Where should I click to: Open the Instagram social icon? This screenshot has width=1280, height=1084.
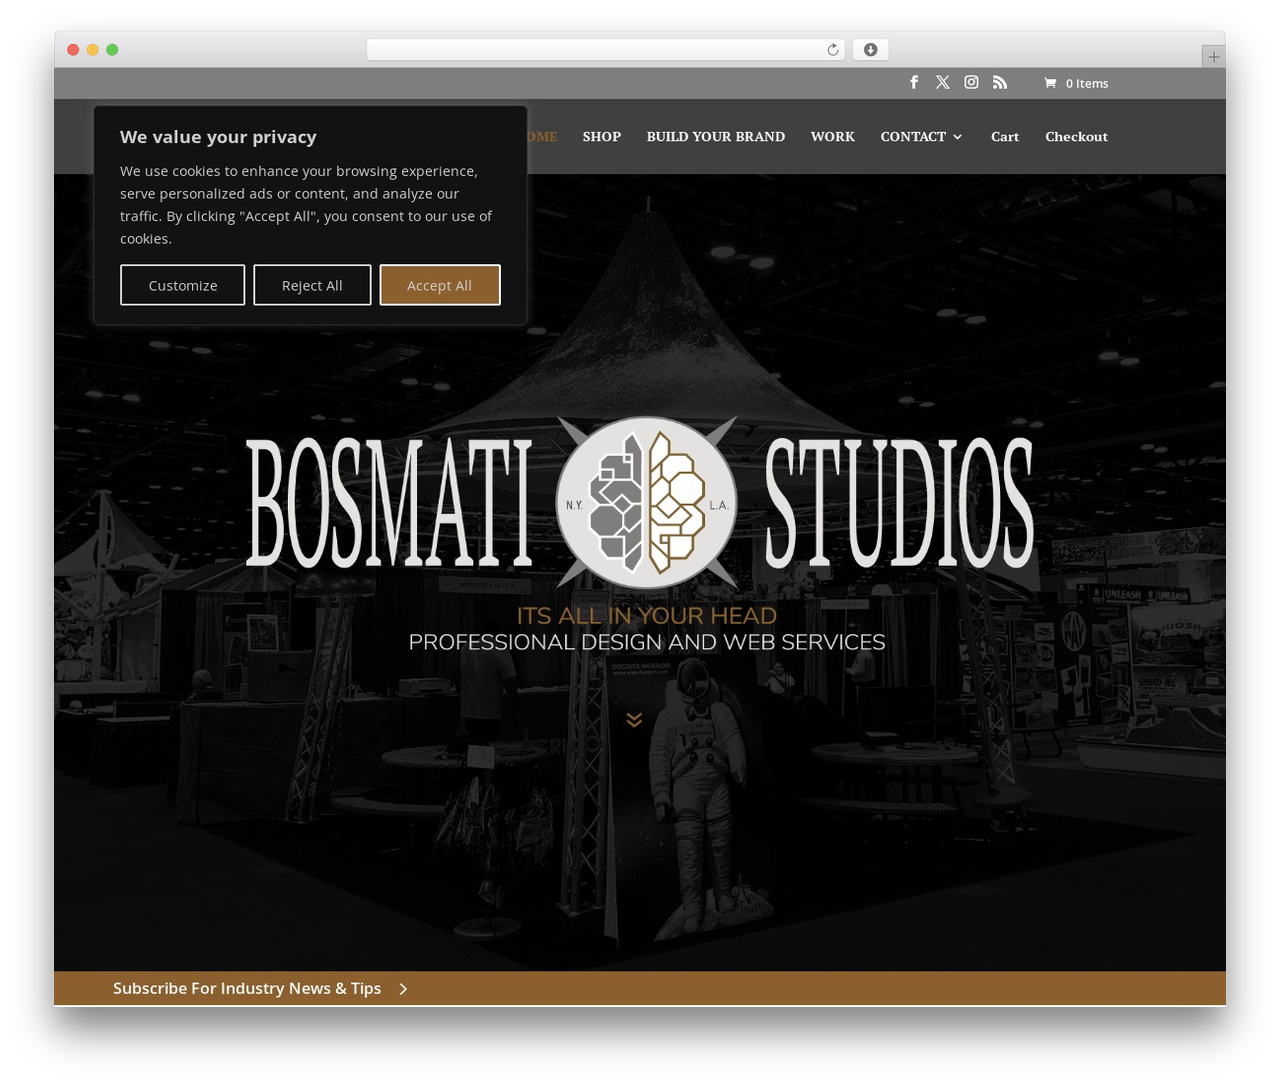click(x=971, y=82)
